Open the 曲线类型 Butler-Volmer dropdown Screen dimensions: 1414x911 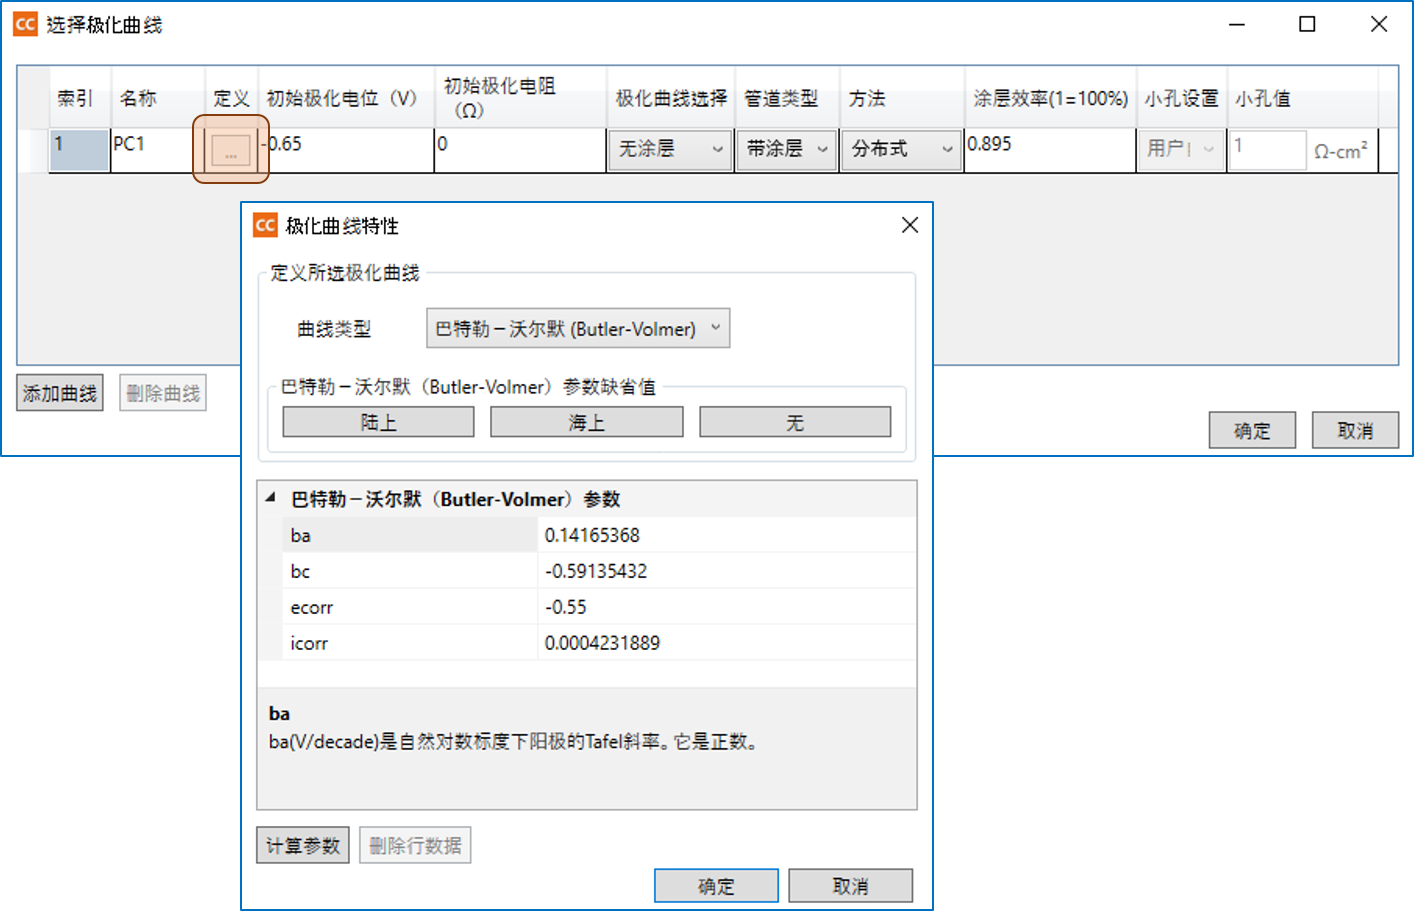[x=578, y=328]
